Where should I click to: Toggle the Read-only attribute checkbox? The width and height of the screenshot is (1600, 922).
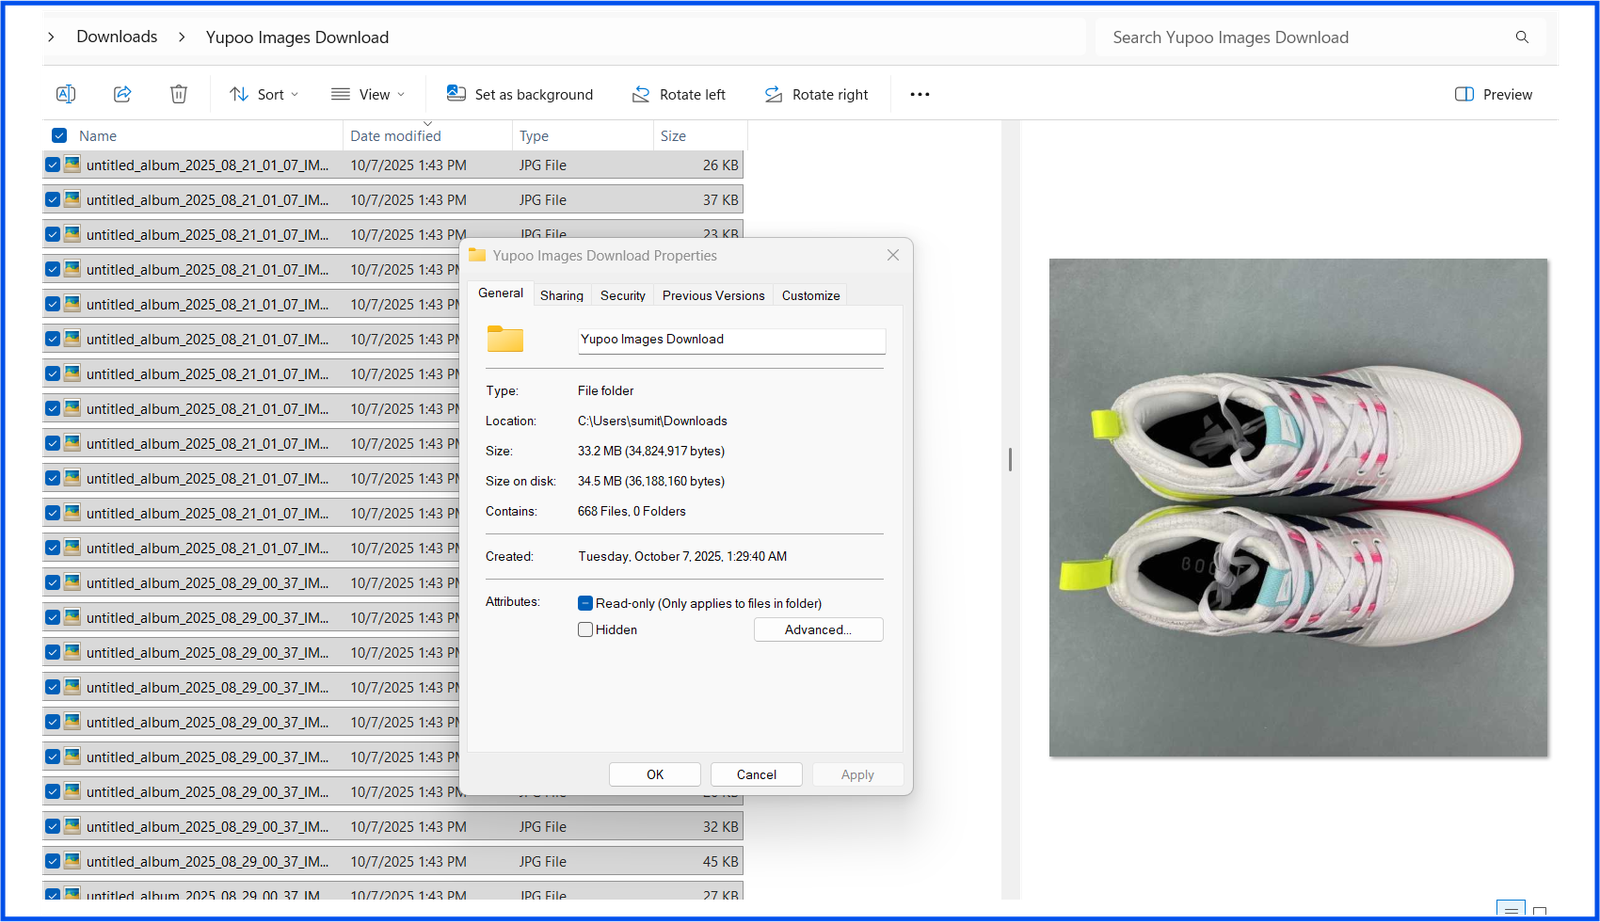coord(586,603)
